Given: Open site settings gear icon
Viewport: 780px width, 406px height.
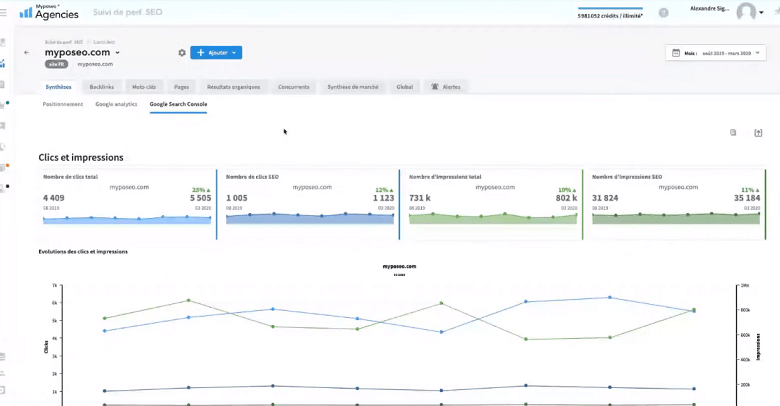Looking at the screenshot, I should pos(182,53).
